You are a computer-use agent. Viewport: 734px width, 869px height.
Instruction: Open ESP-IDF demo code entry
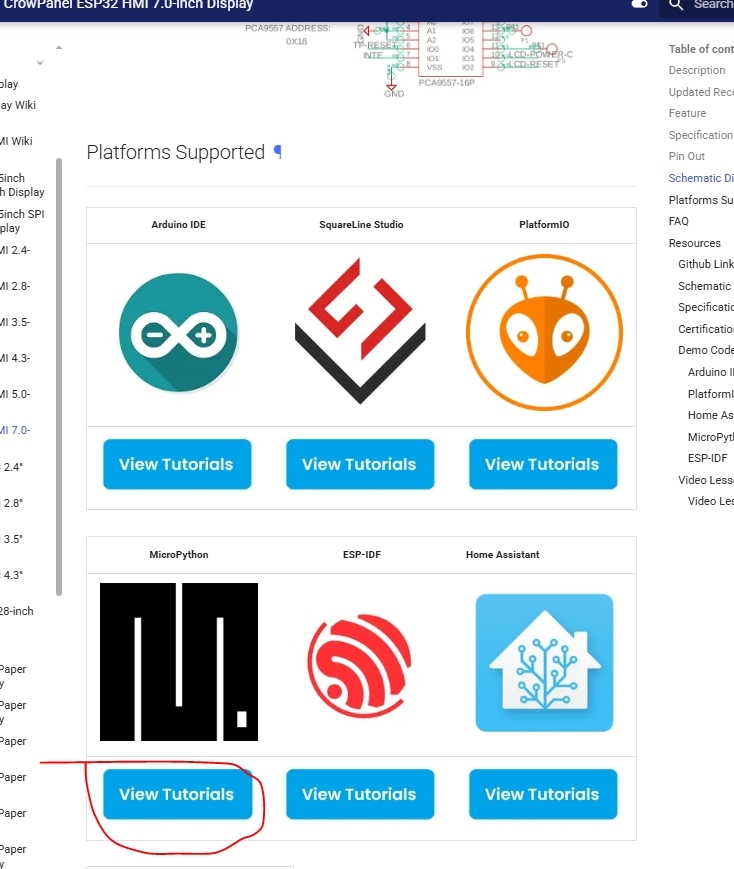pos(708,458)
